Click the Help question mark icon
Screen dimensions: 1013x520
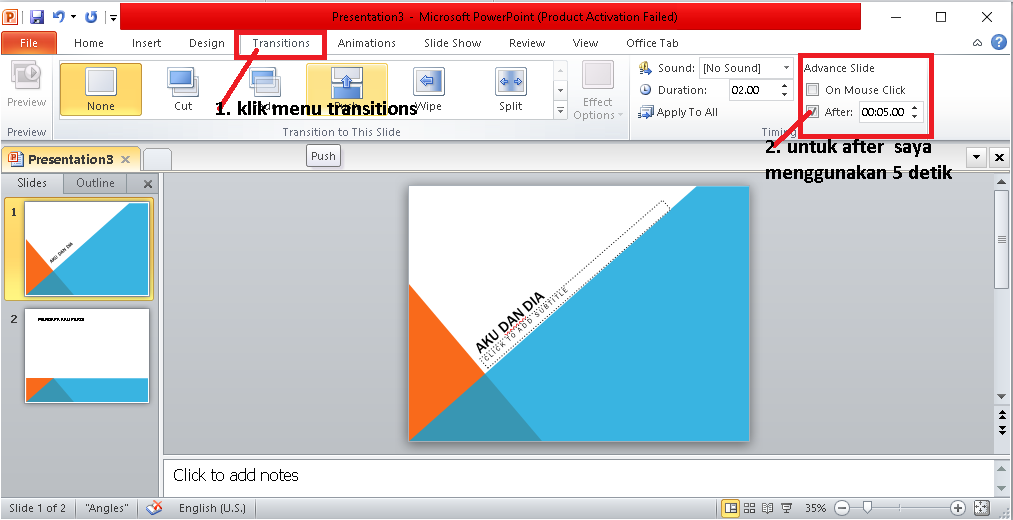[x=997, y=43]
